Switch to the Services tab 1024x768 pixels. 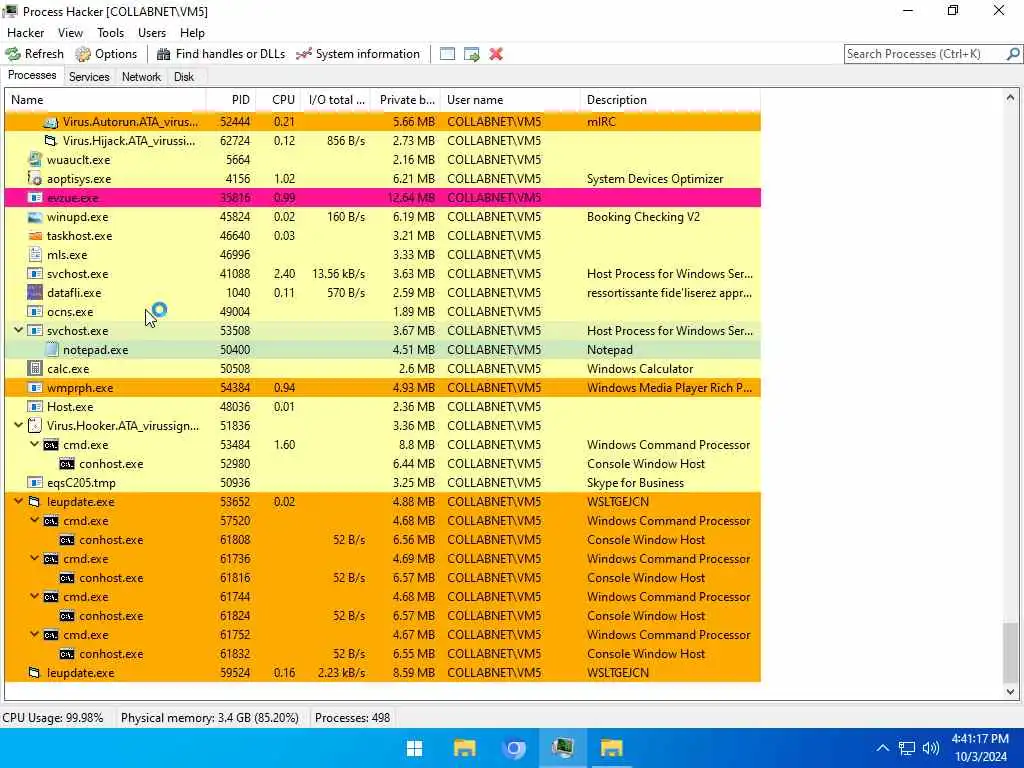pos(89,77)
